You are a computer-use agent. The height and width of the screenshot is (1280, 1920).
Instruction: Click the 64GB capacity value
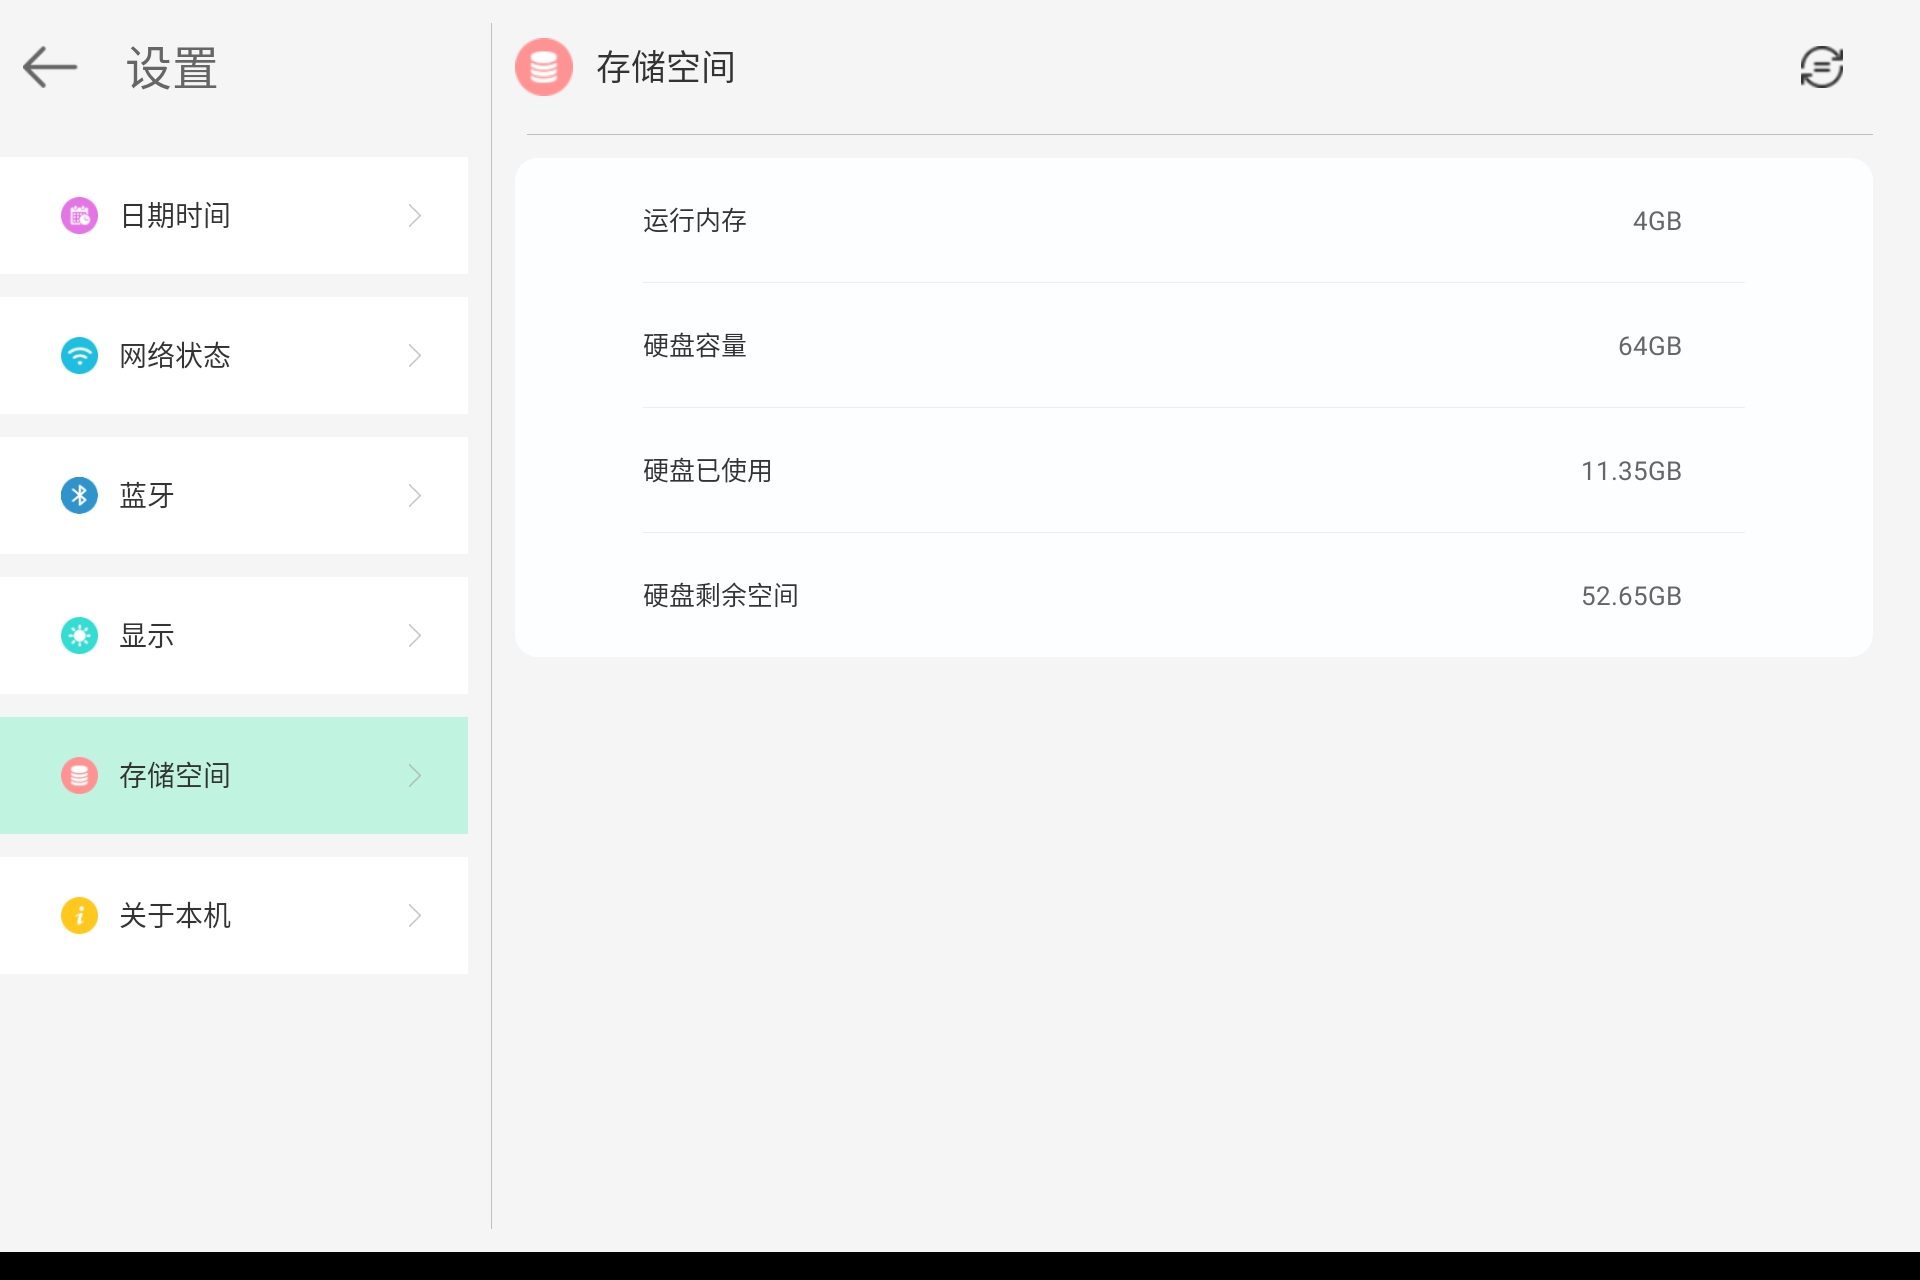(x=1650, y=346)
